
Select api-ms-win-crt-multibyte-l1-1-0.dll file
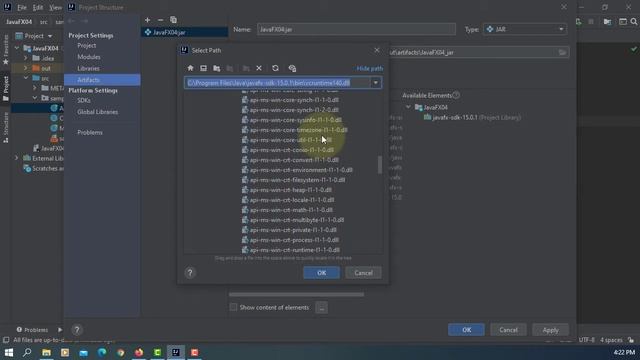point(296,220)
